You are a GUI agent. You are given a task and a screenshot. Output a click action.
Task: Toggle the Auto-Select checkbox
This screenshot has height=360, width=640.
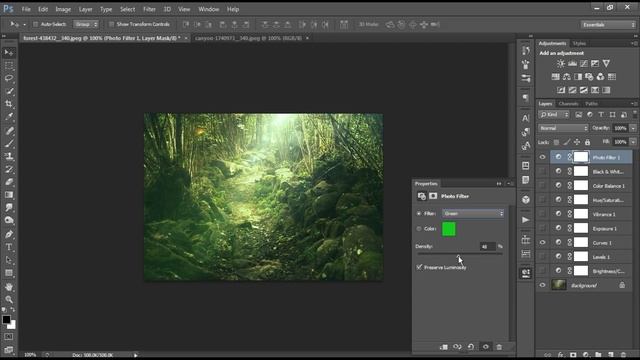(x=36, y=24)
